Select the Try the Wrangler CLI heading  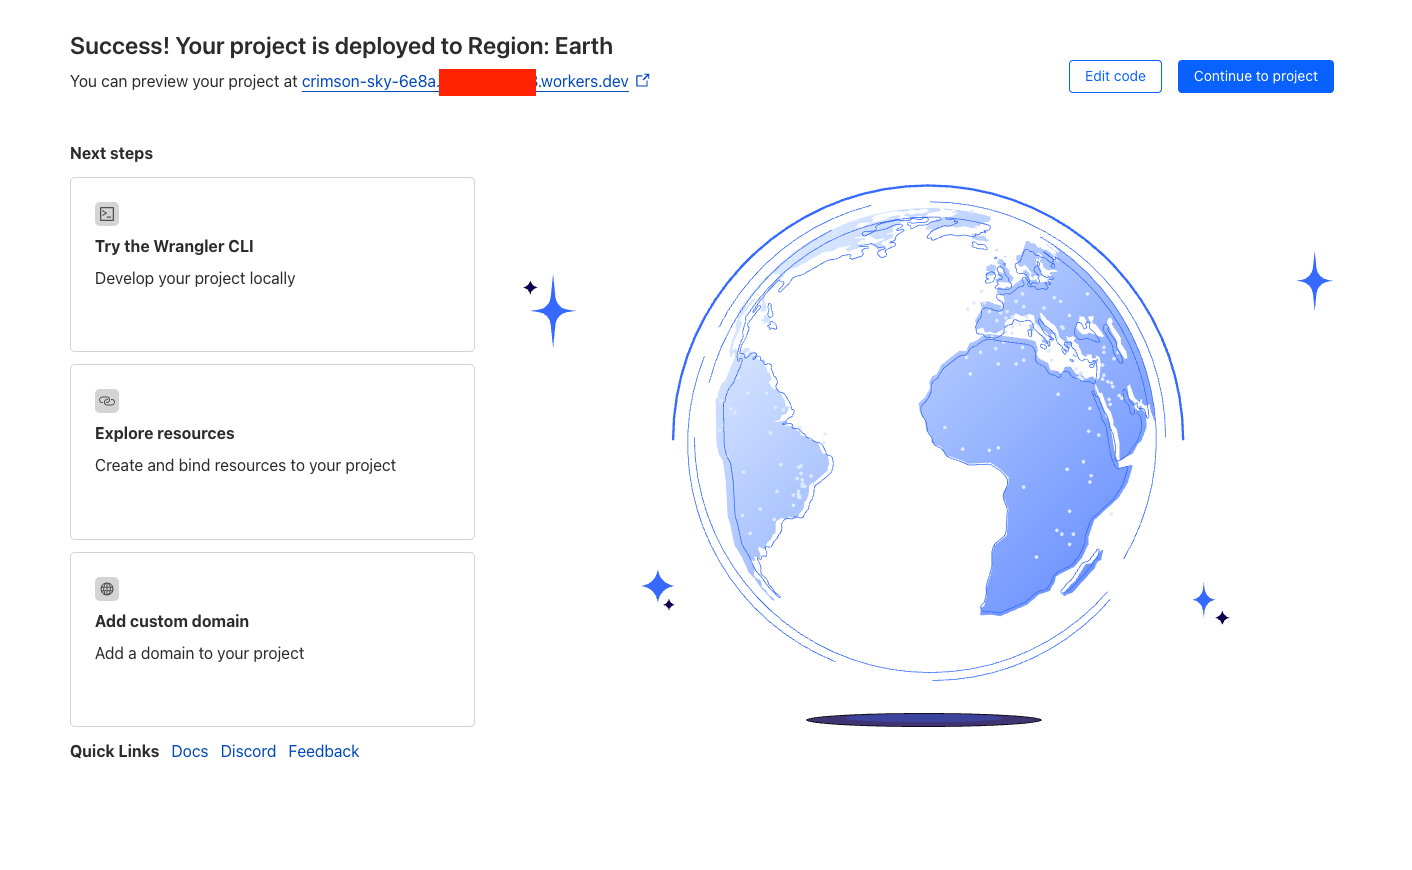[x=174, y=246]
